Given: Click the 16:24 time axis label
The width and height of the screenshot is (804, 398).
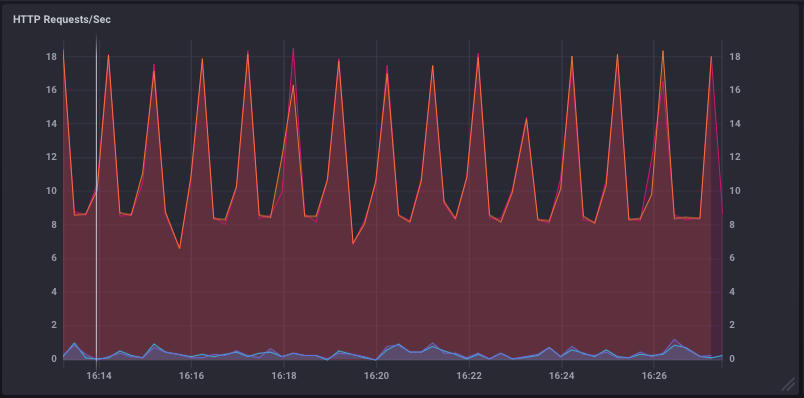Looking at the screenshot, I should coord(561,376).
